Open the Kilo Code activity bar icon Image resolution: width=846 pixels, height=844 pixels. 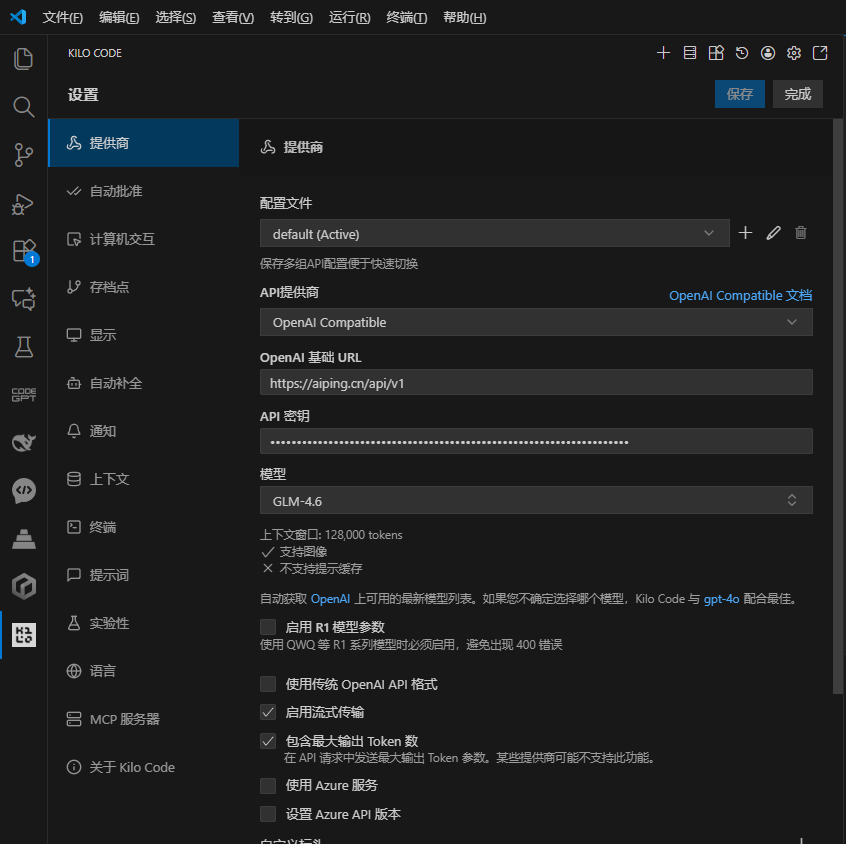23,635
